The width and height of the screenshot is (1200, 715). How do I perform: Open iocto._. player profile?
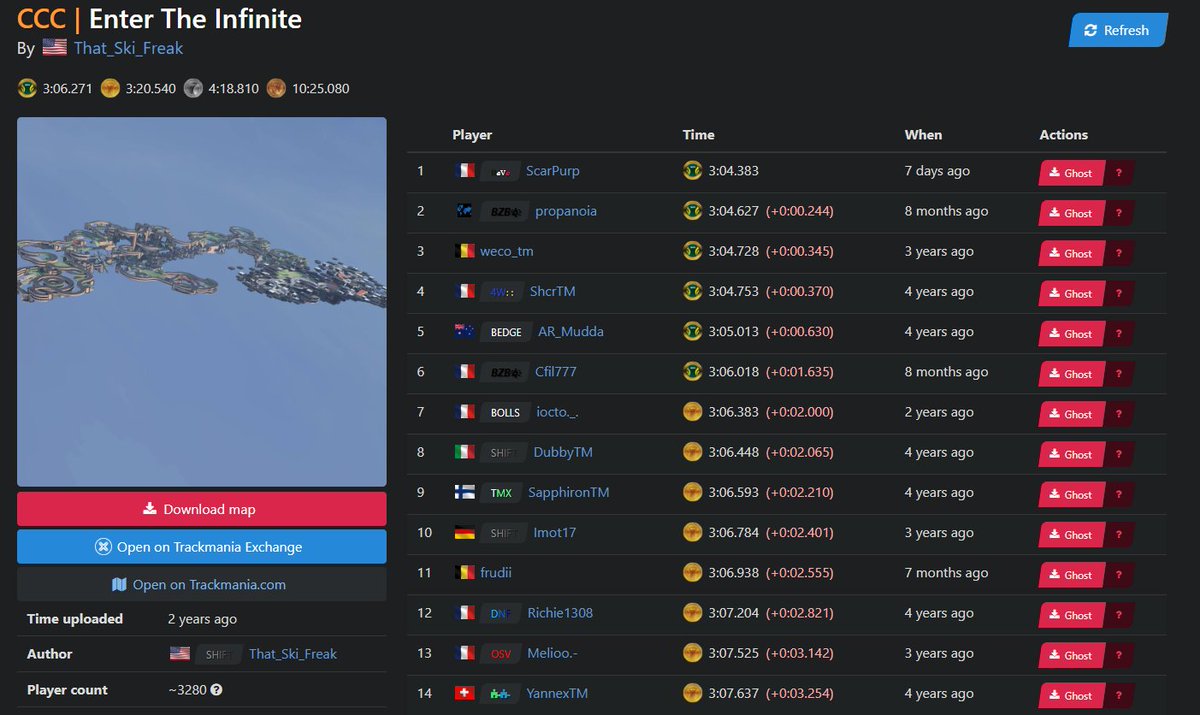click(x=558, y=412)
